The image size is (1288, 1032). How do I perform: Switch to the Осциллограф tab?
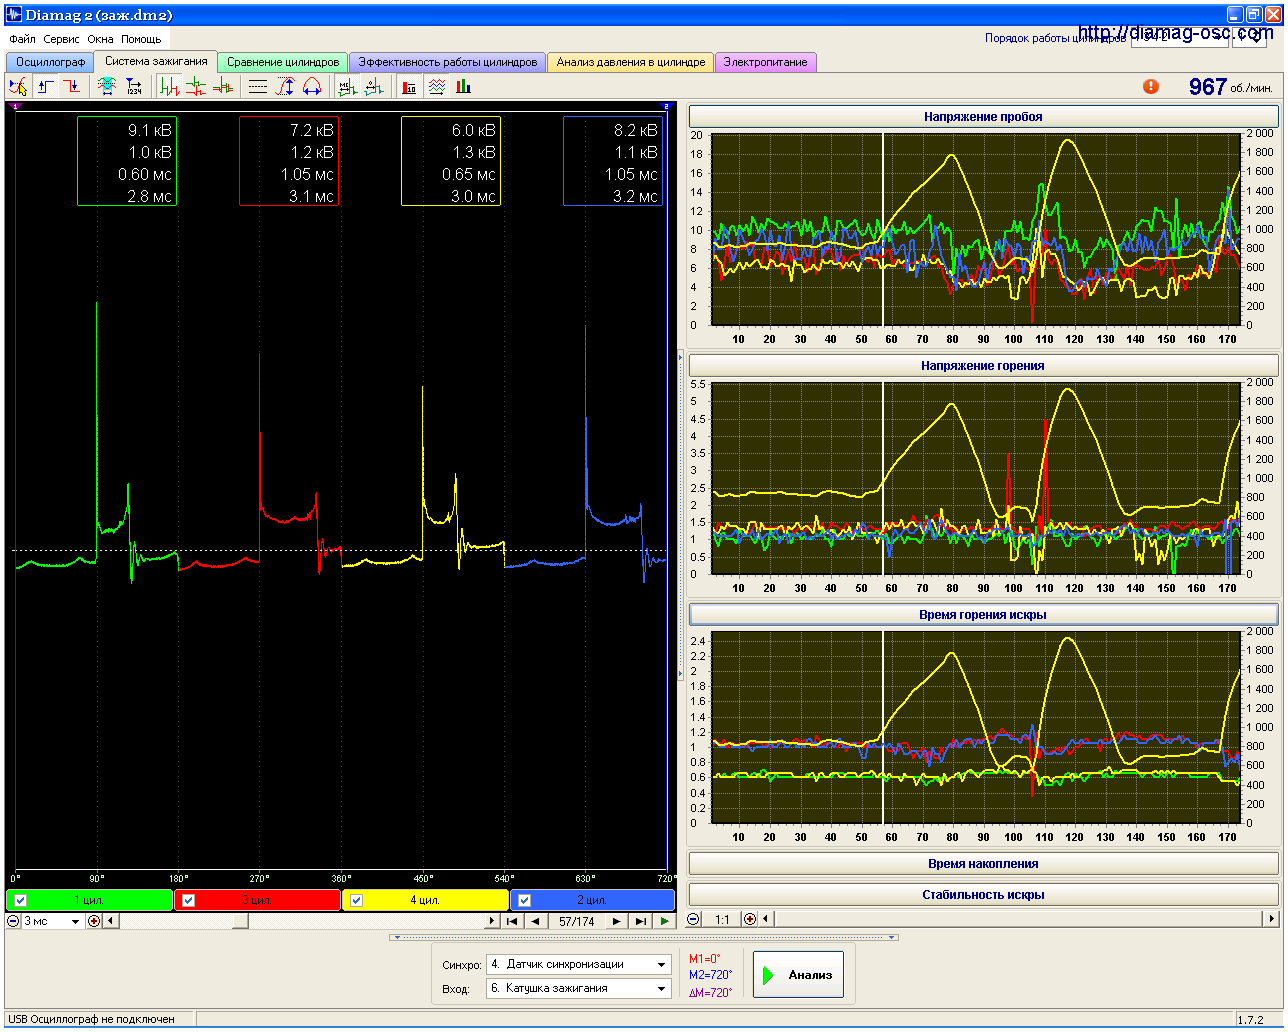click(x=50, y=62)
